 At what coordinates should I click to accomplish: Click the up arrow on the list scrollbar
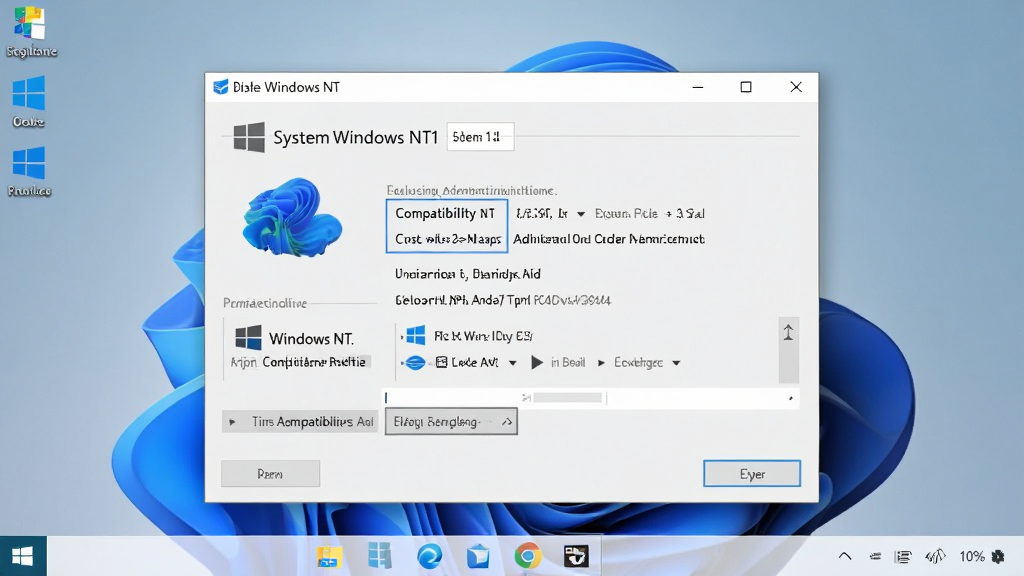[x=788, y=332]
